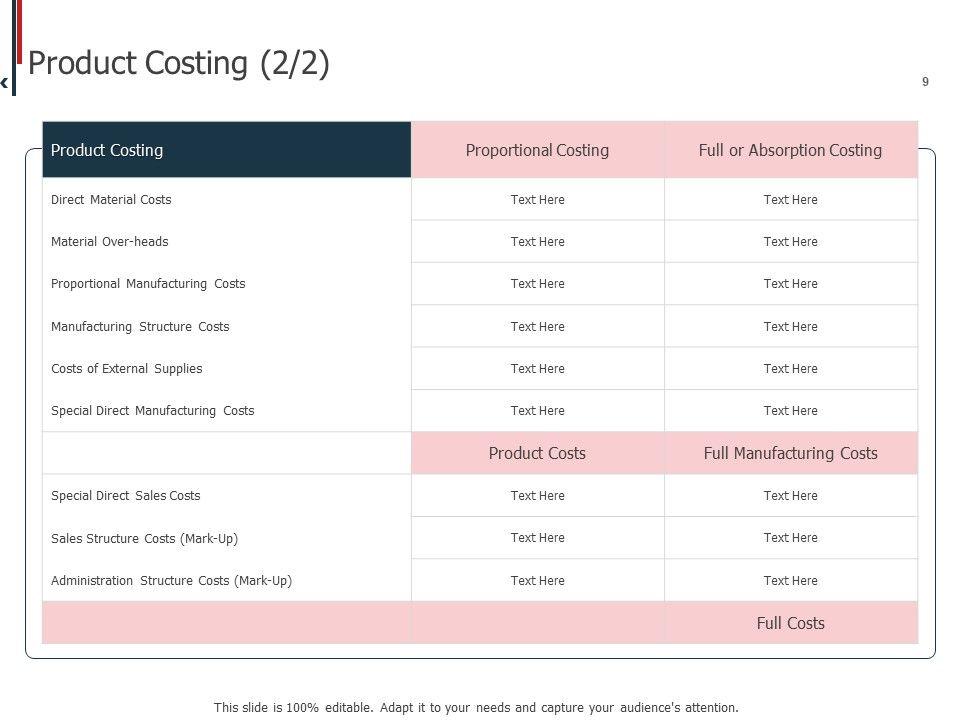This screenshot has height=720, width=960.
Task: Select the Material Over-heads row label
Action: click(x=110, y=242)
